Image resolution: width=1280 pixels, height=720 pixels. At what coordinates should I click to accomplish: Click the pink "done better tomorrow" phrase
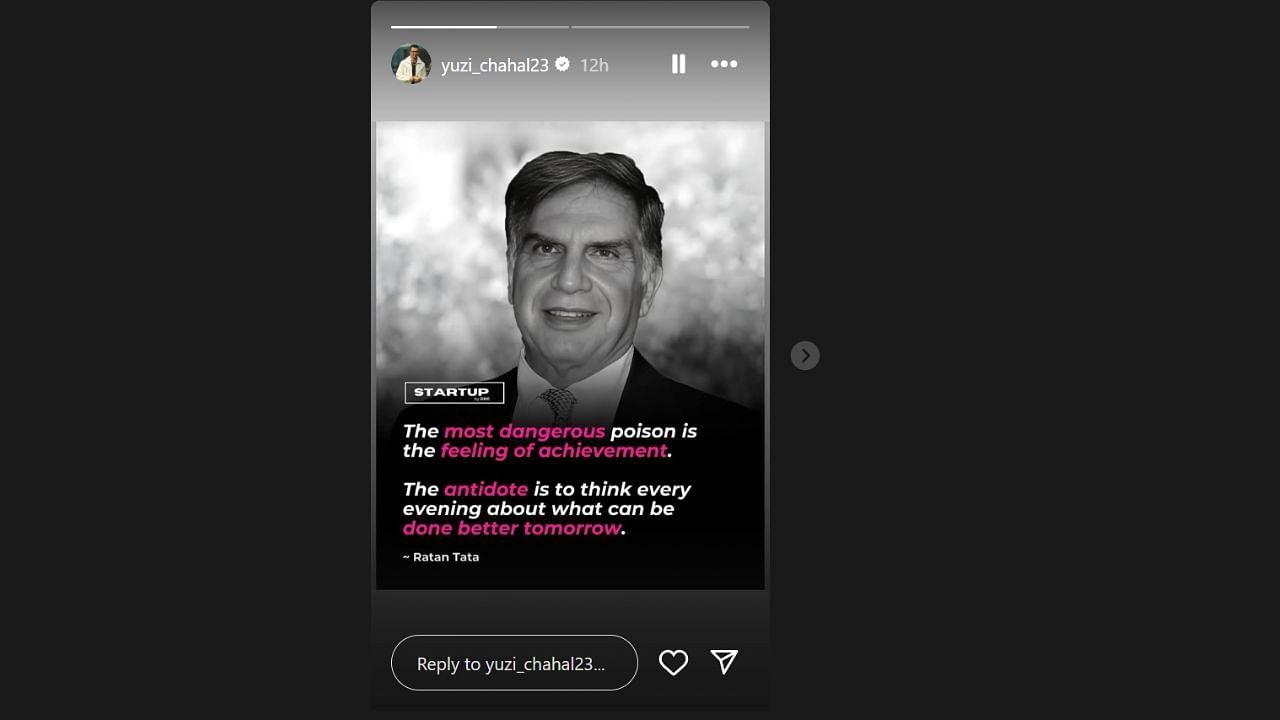tap(512, 528)
